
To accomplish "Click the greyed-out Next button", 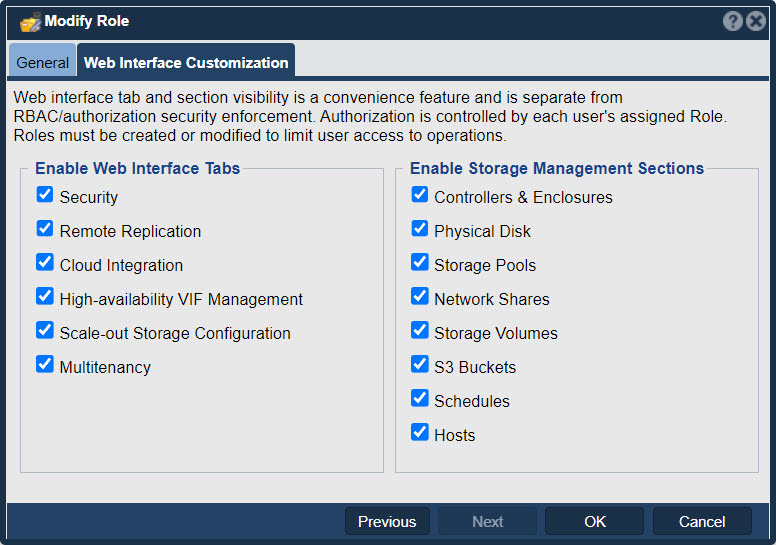I will (x=487, y=521).
